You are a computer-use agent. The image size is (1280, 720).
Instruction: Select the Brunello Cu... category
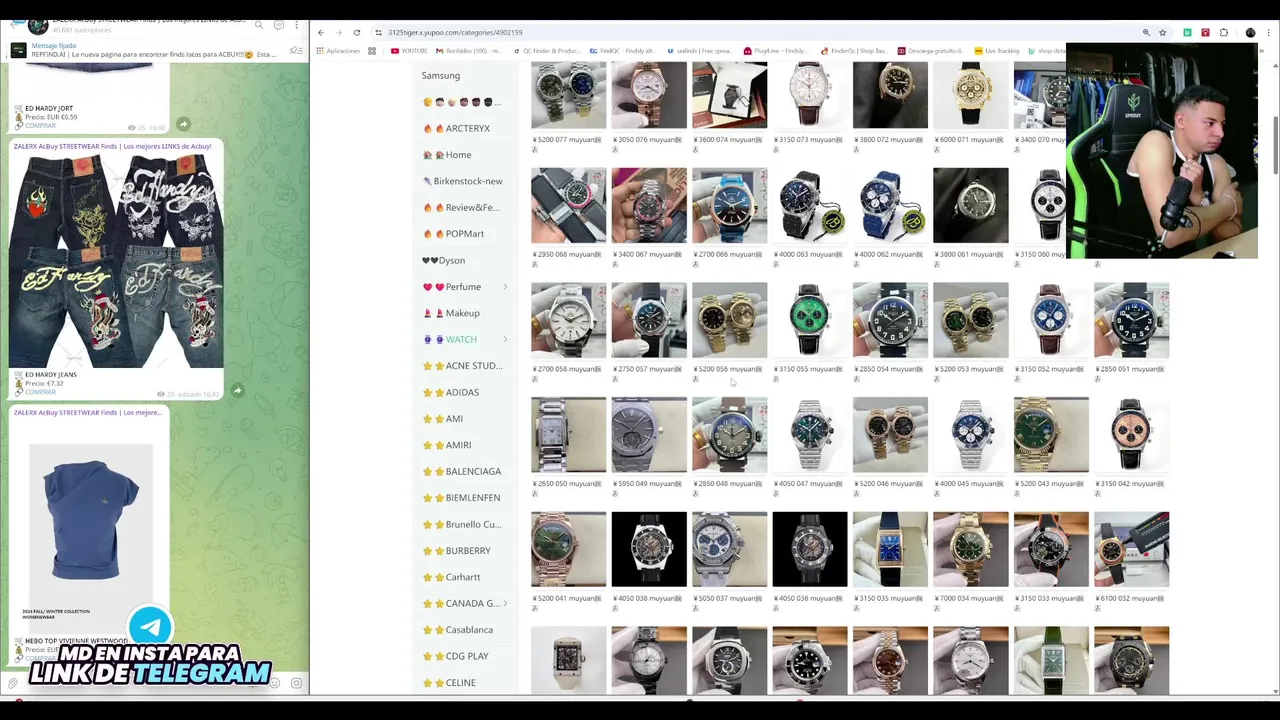[463, 524]
